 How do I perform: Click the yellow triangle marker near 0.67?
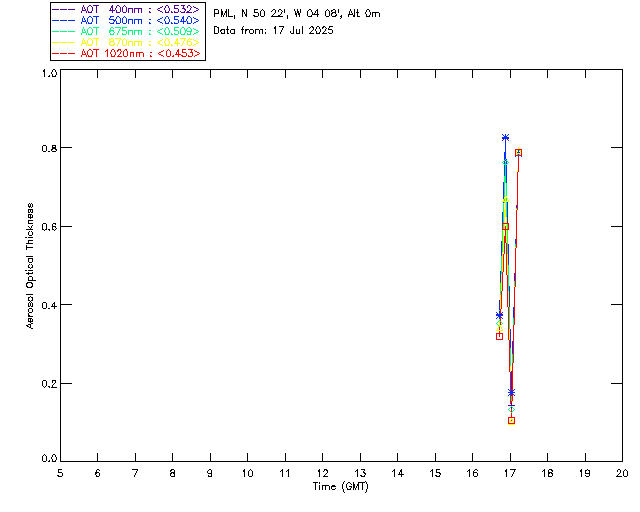[x=506, y=199]
